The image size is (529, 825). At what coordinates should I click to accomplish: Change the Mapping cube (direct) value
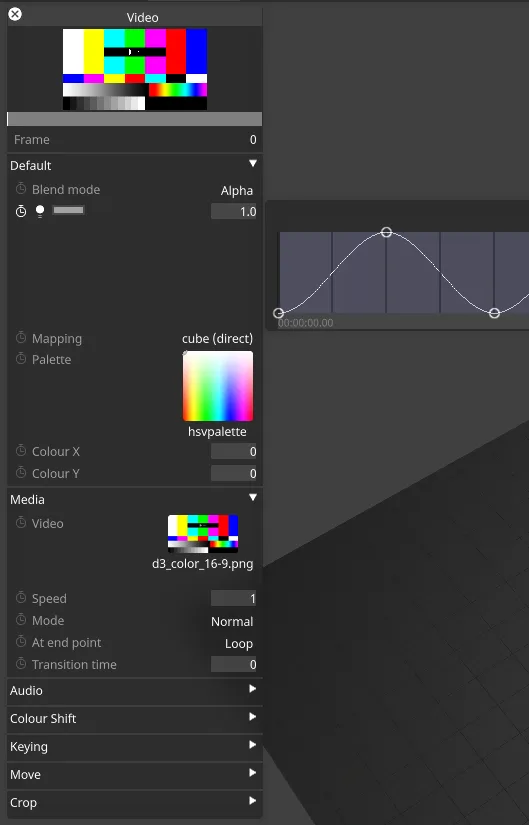(217, 339)
